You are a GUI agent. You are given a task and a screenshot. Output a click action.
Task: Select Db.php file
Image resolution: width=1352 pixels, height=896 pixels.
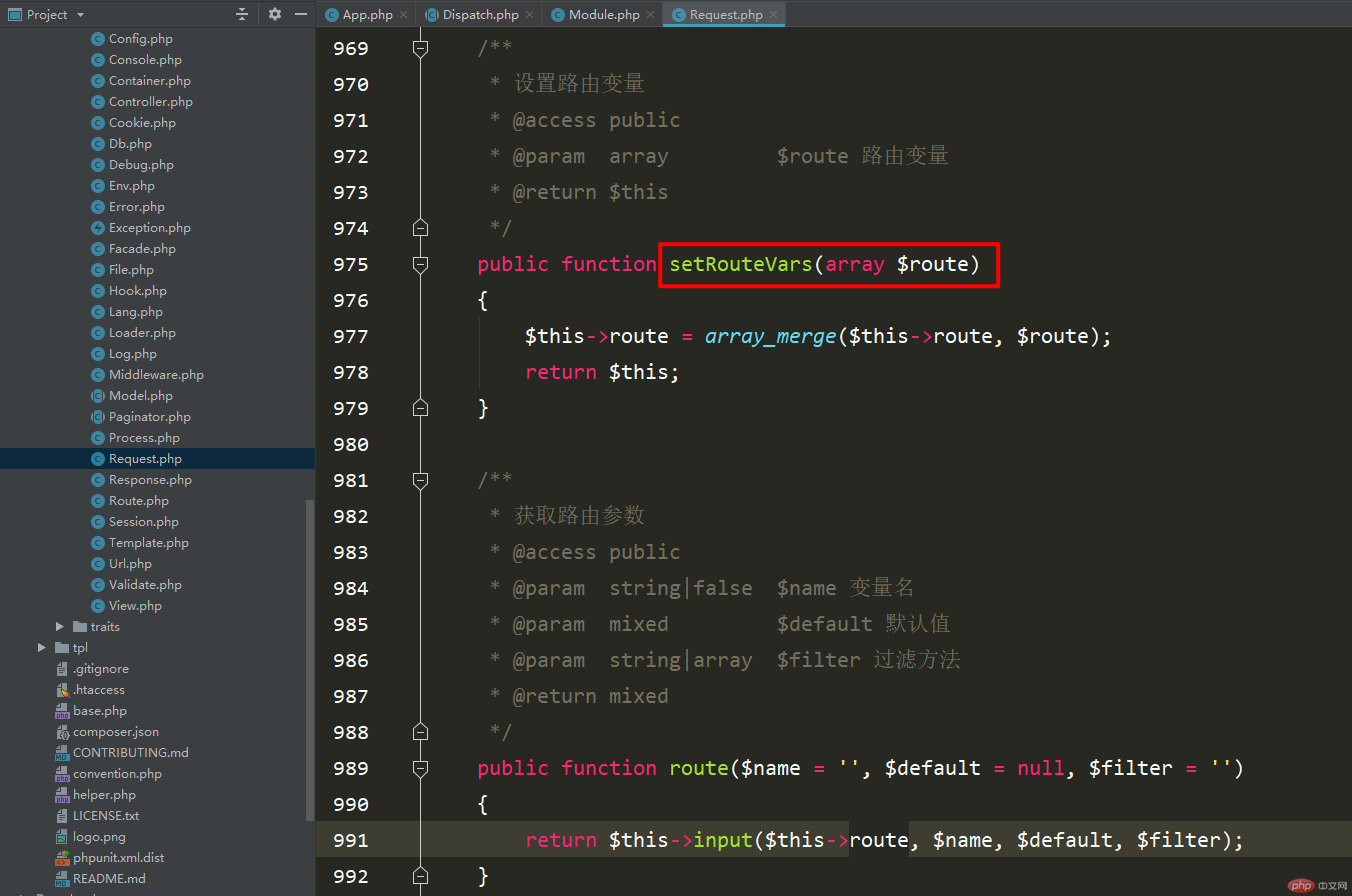(x=130, y=143)
